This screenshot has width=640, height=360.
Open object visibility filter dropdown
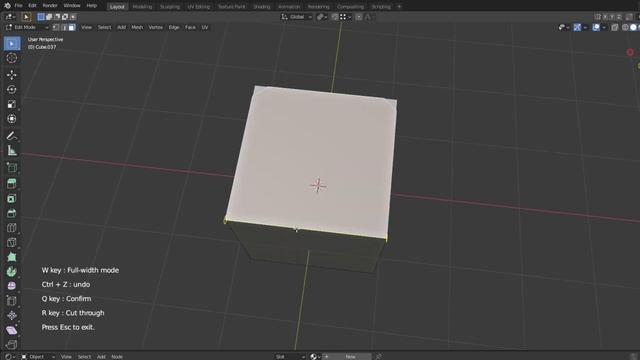point(564,27)
